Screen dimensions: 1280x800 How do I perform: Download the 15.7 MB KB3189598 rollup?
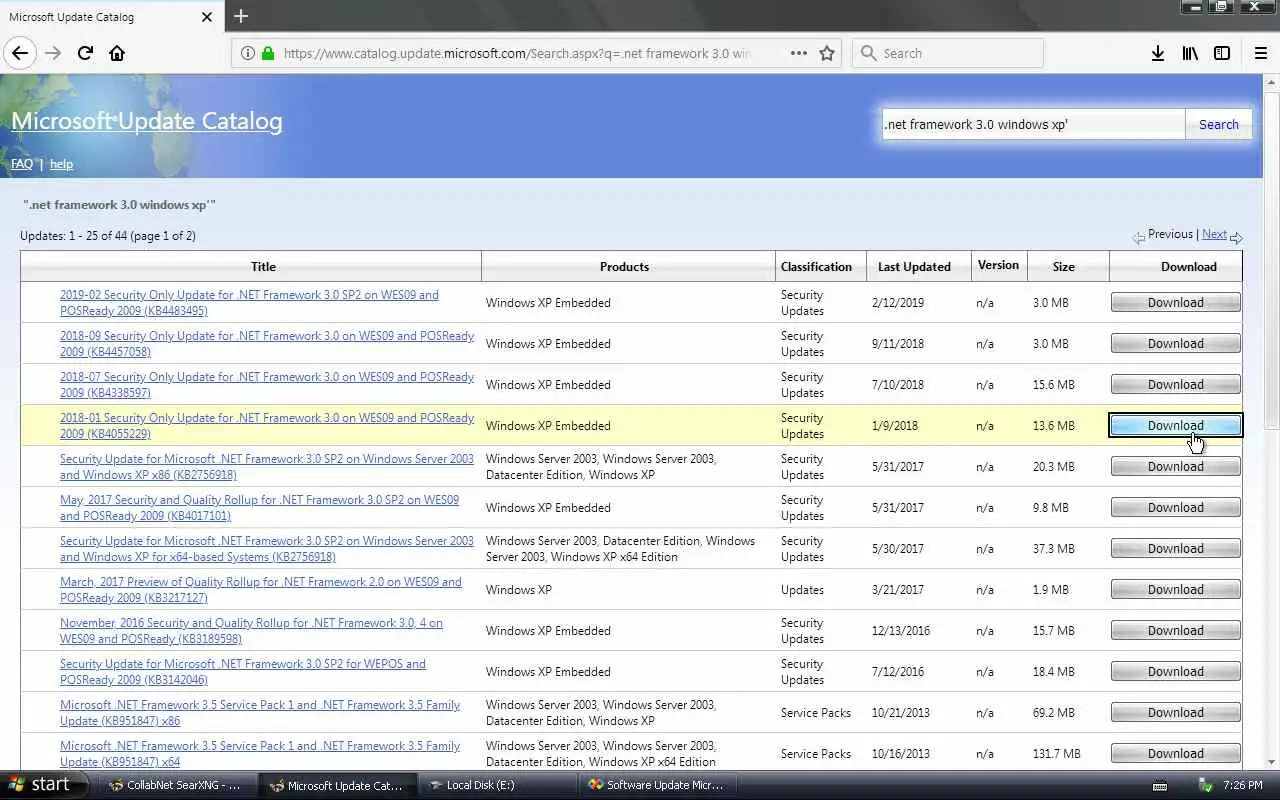(x=1175, y=631)
